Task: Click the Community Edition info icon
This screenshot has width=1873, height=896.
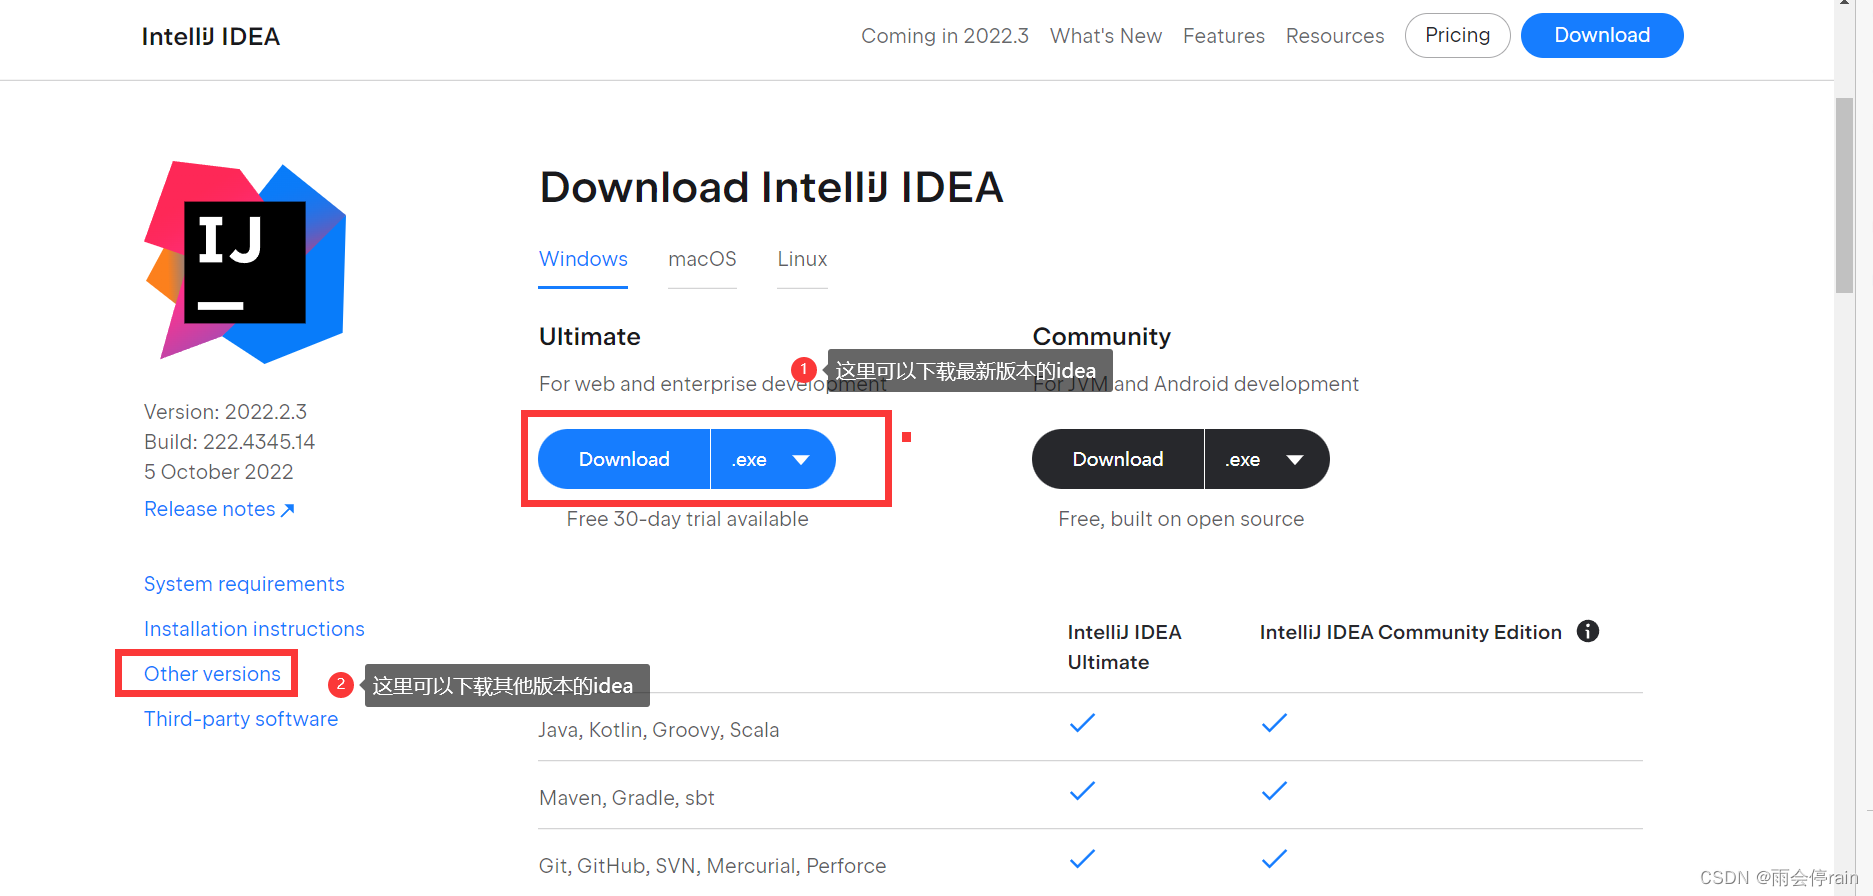Action: (x=1588, y=631)
